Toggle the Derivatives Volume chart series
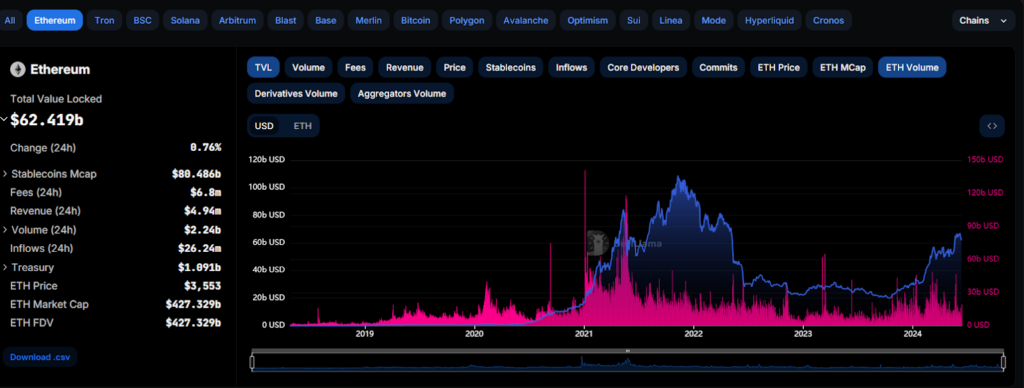 coord(296,93)
